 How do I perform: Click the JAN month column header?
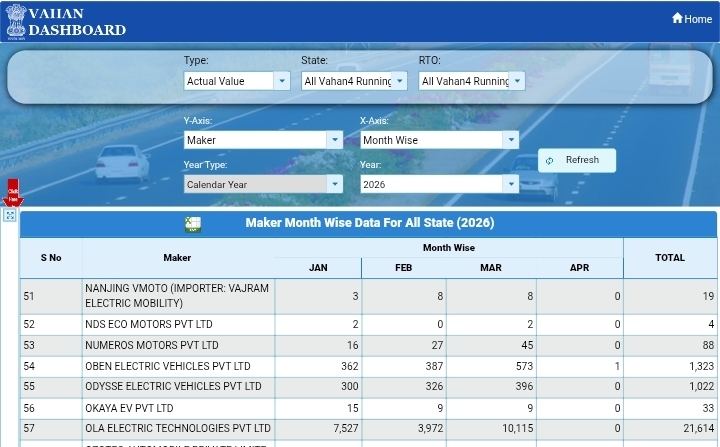click(318, 268)
